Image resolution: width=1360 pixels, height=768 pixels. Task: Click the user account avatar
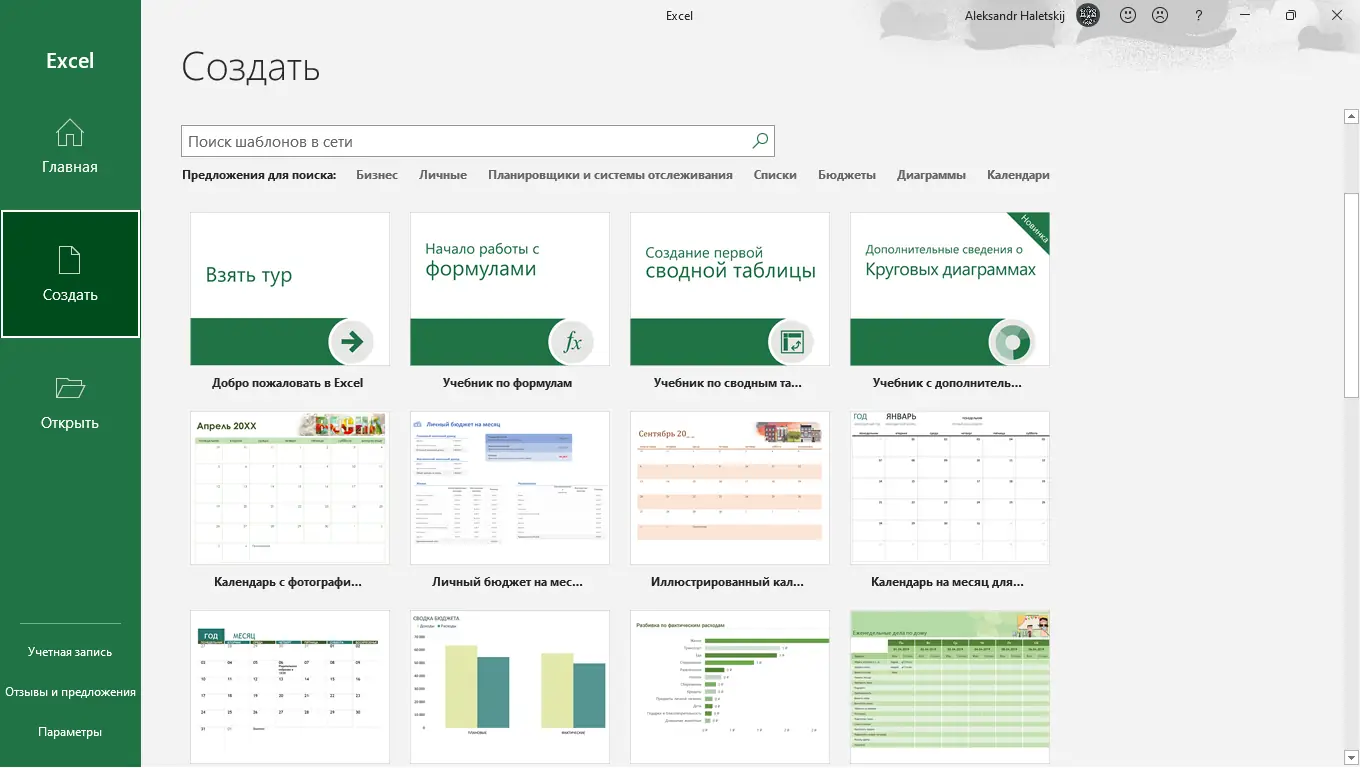coord(1089,16)
